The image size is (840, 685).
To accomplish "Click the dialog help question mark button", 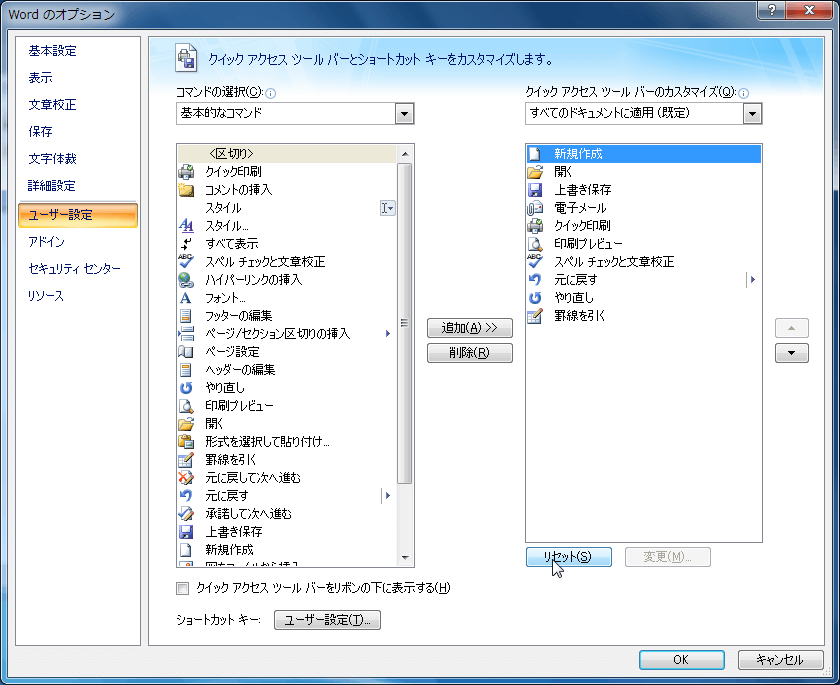I will pyautogui.click(x=771, y=10).
